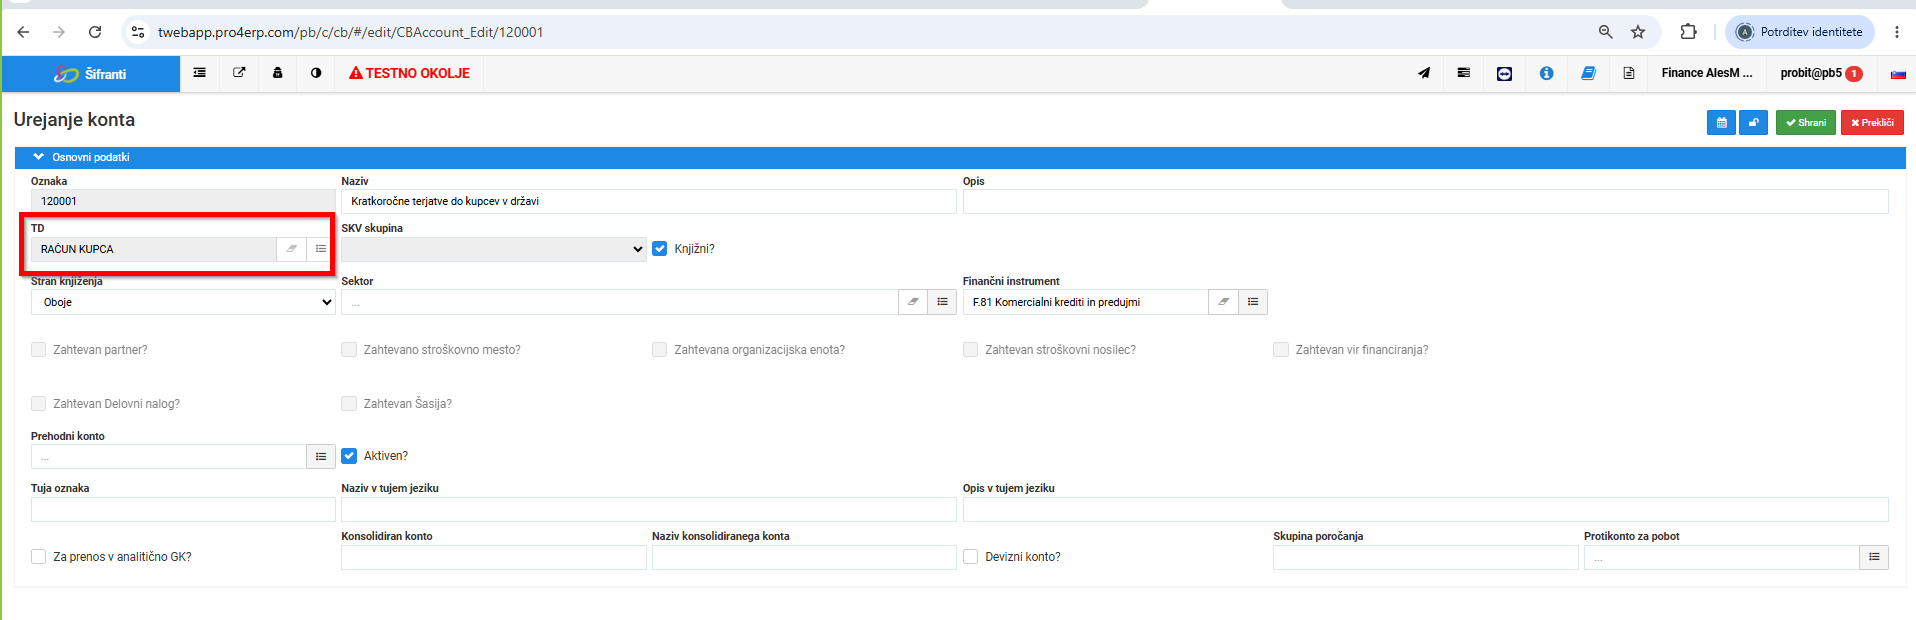Uncheck the Knjižni? checkbox
The image size is (1916, 620).
660,249
